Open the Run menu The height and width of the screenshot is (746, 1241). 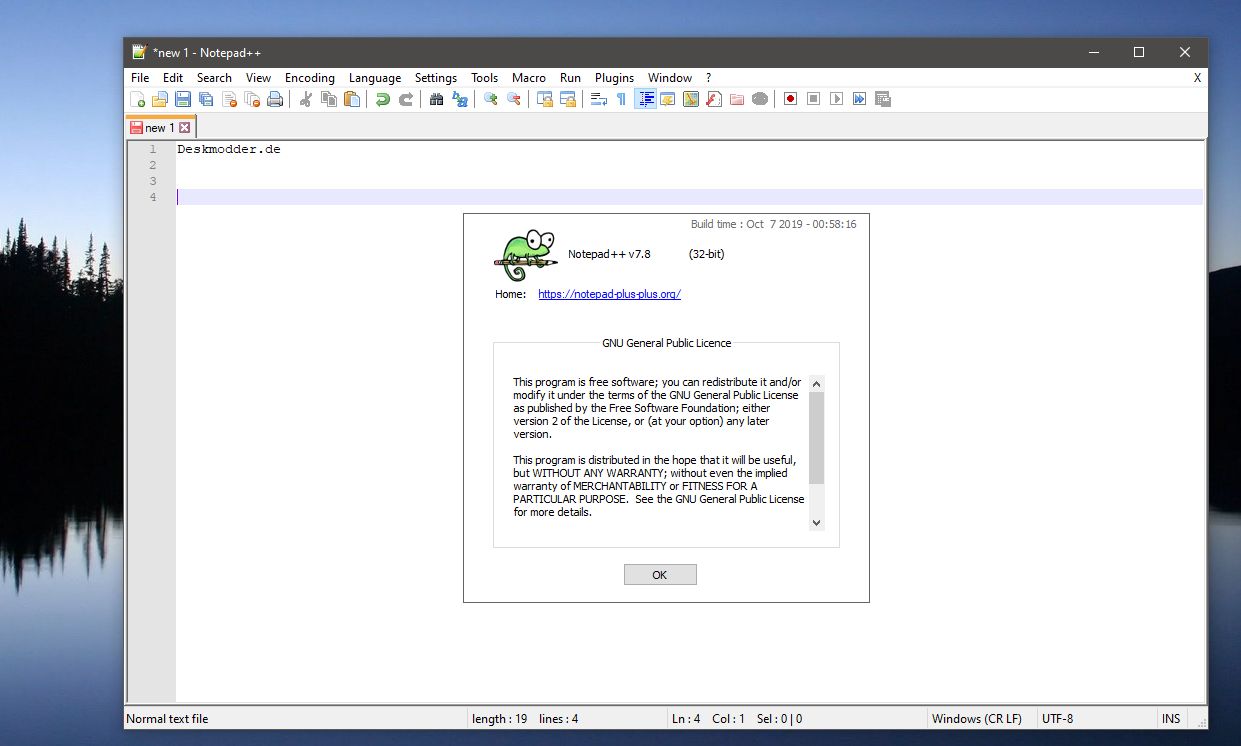point(570,77)
